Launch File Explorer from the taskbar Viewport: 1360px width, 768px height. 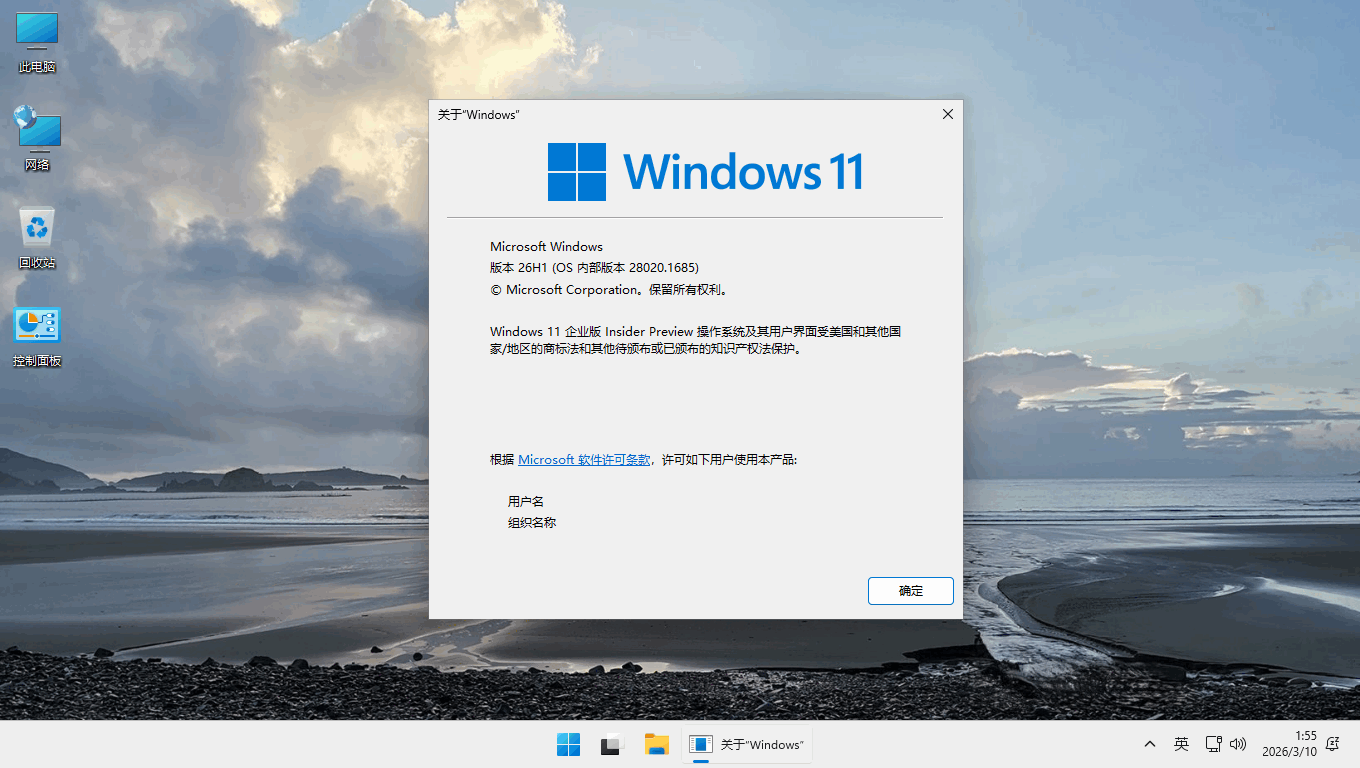tap(656, 744)
